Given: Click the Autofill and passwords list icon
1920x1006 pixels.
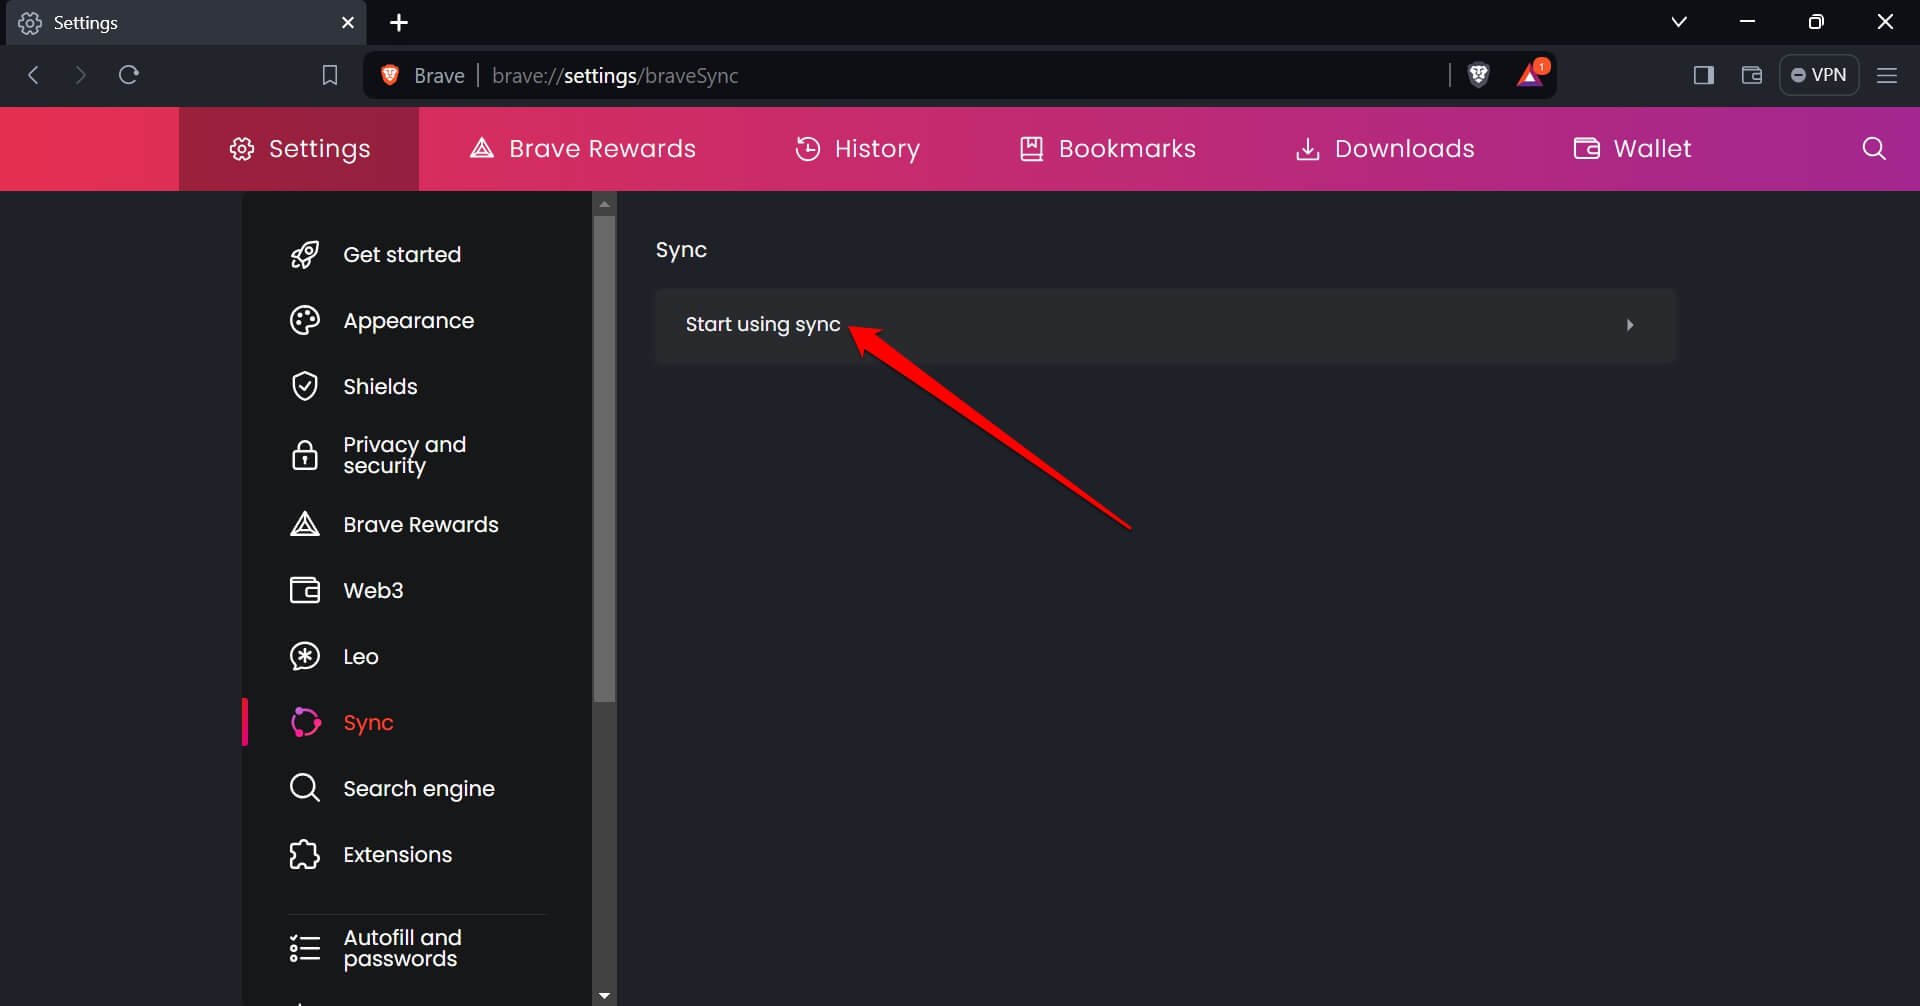Looking at the screenshot, I should coord(304,948).
